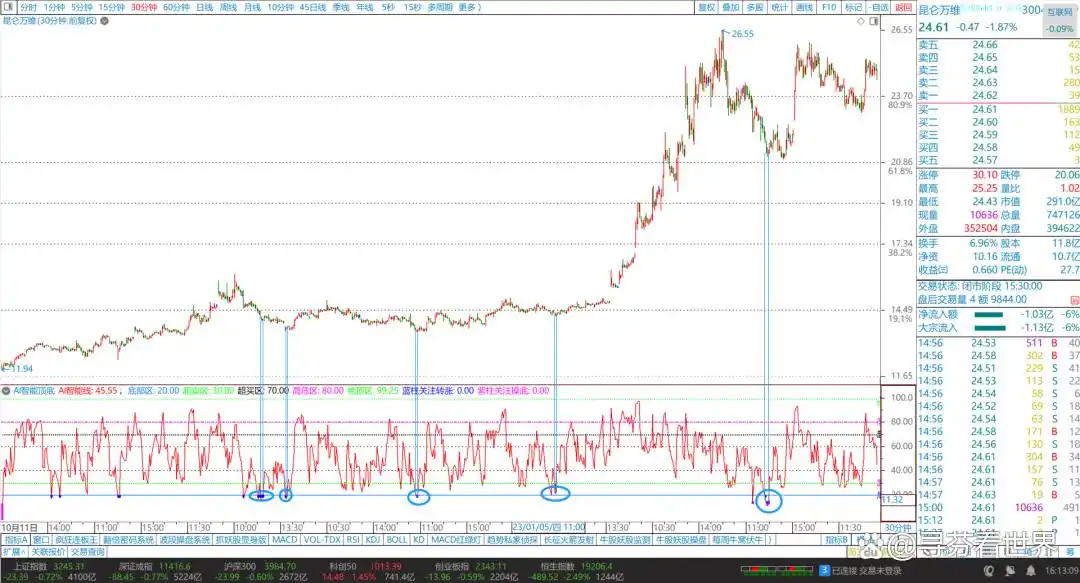Viewport: 1080px width, 583px height.
Task: Open the 标记 marker tool
Action: [853, 7]
